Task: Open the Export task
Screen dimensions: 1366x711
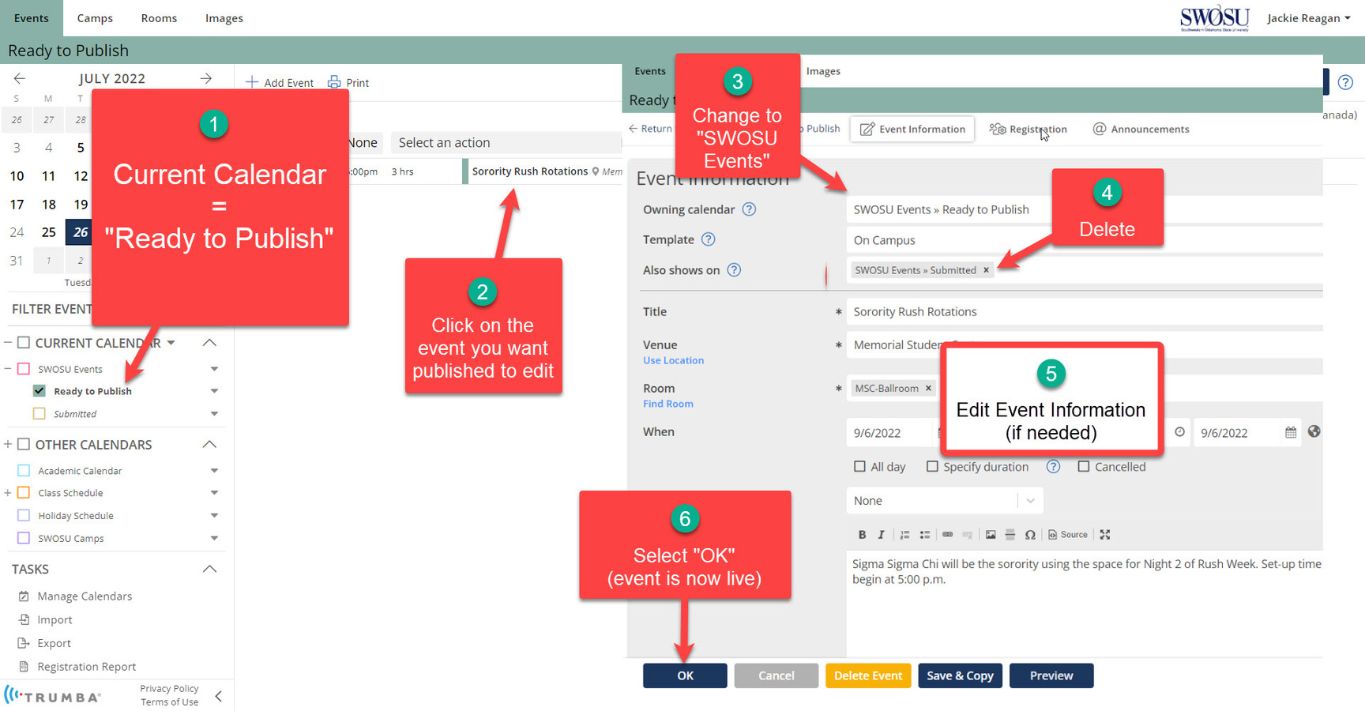Action: coord(54,644)
